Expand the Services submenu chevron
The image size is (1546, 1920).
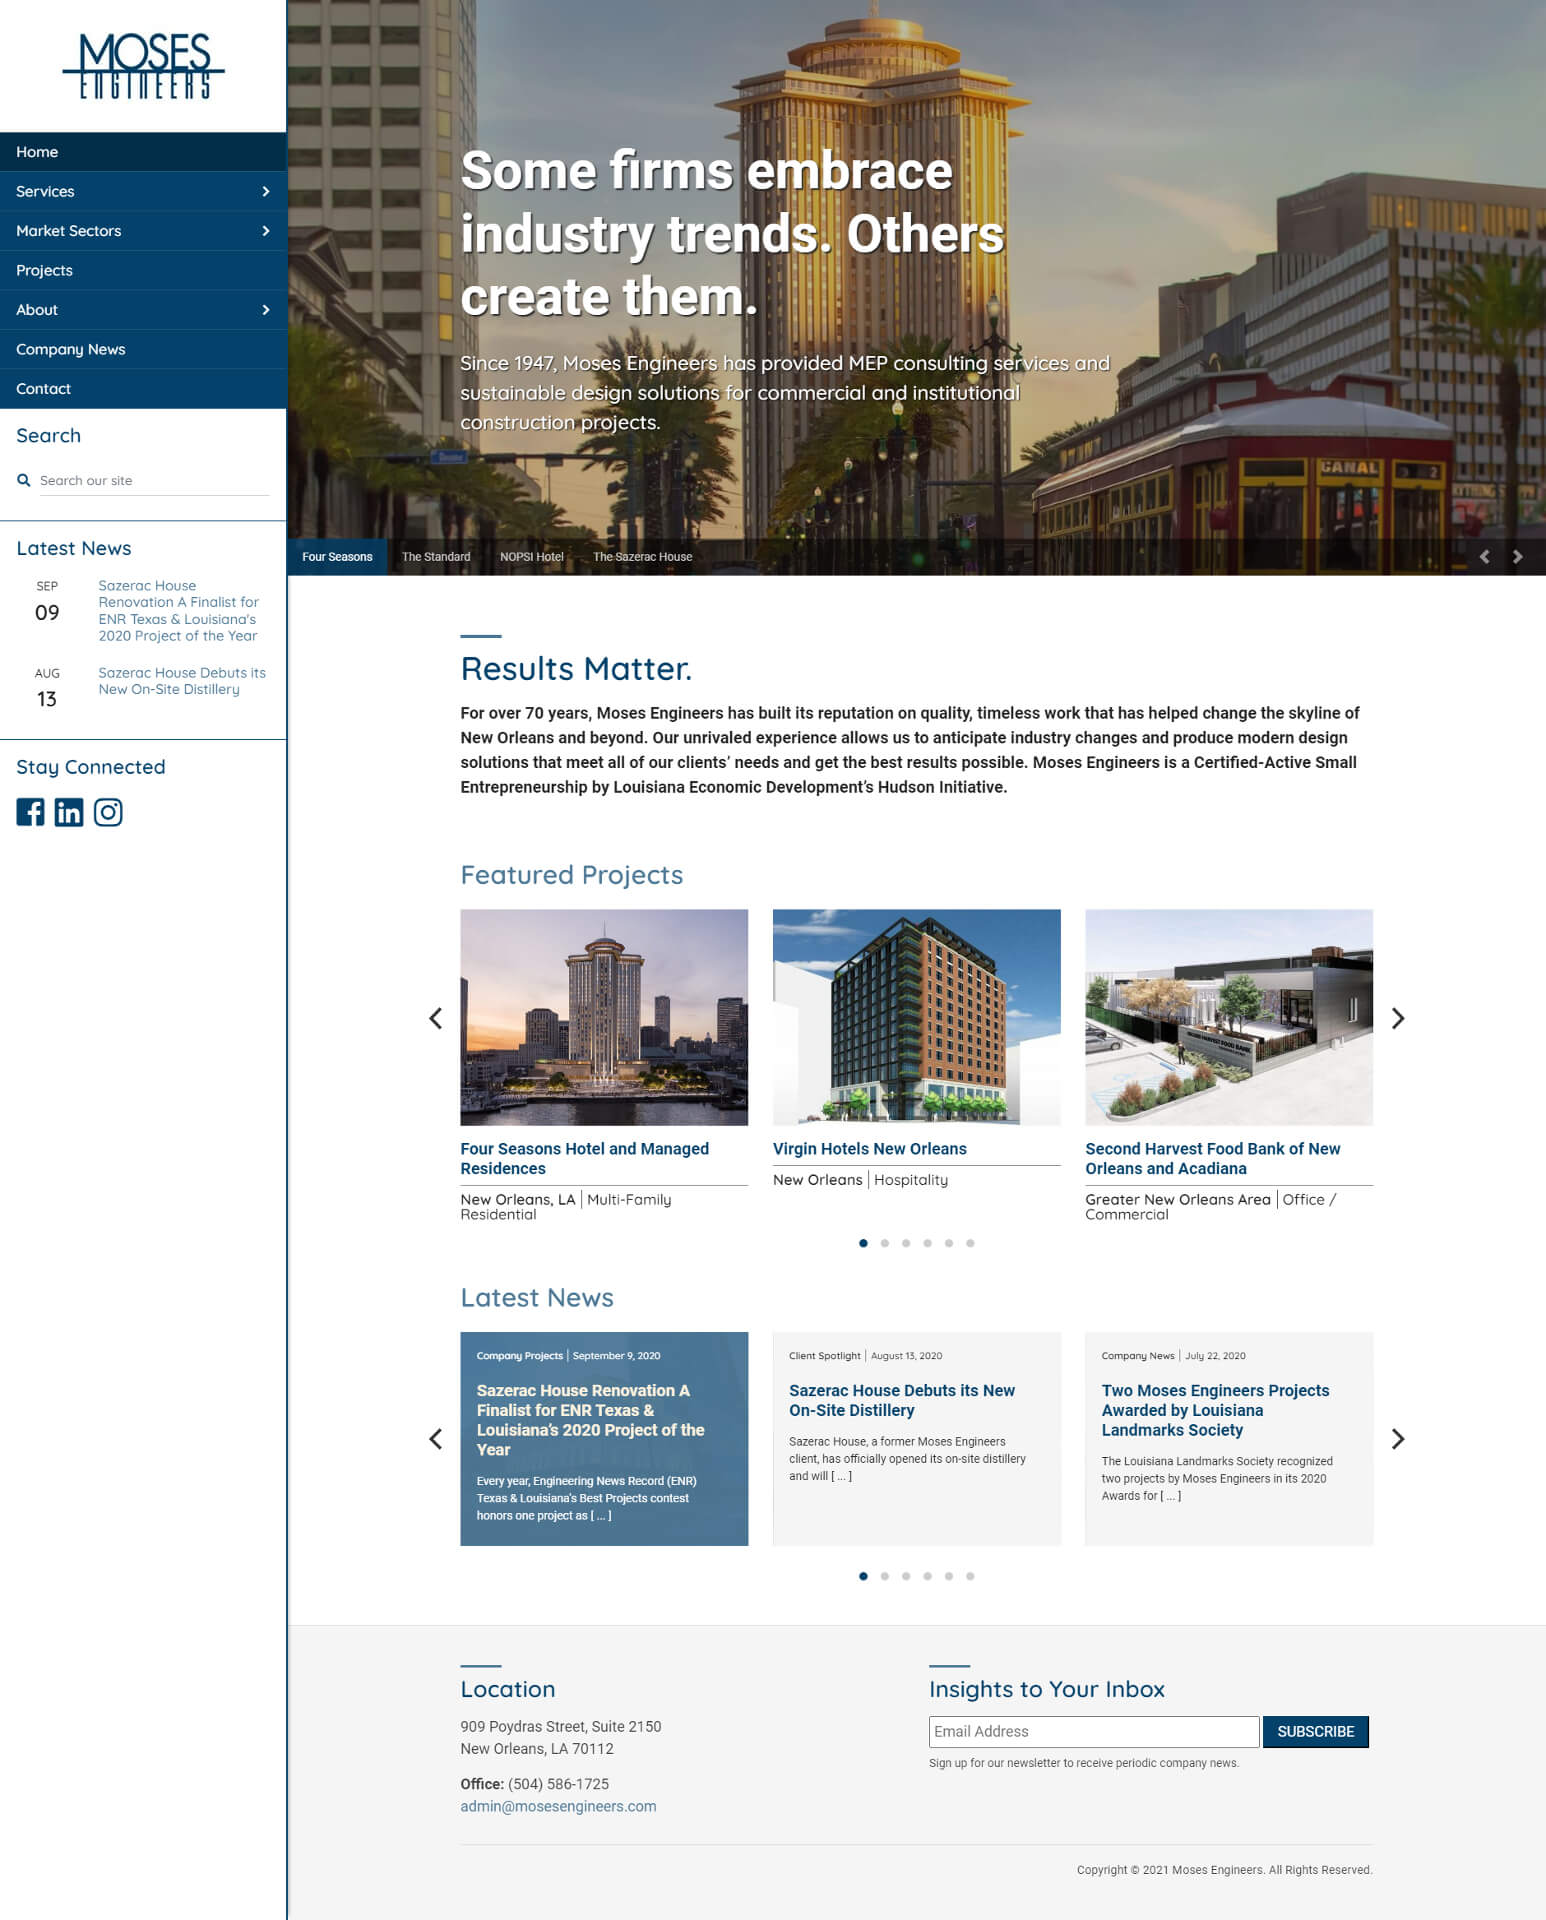(265, 191)
